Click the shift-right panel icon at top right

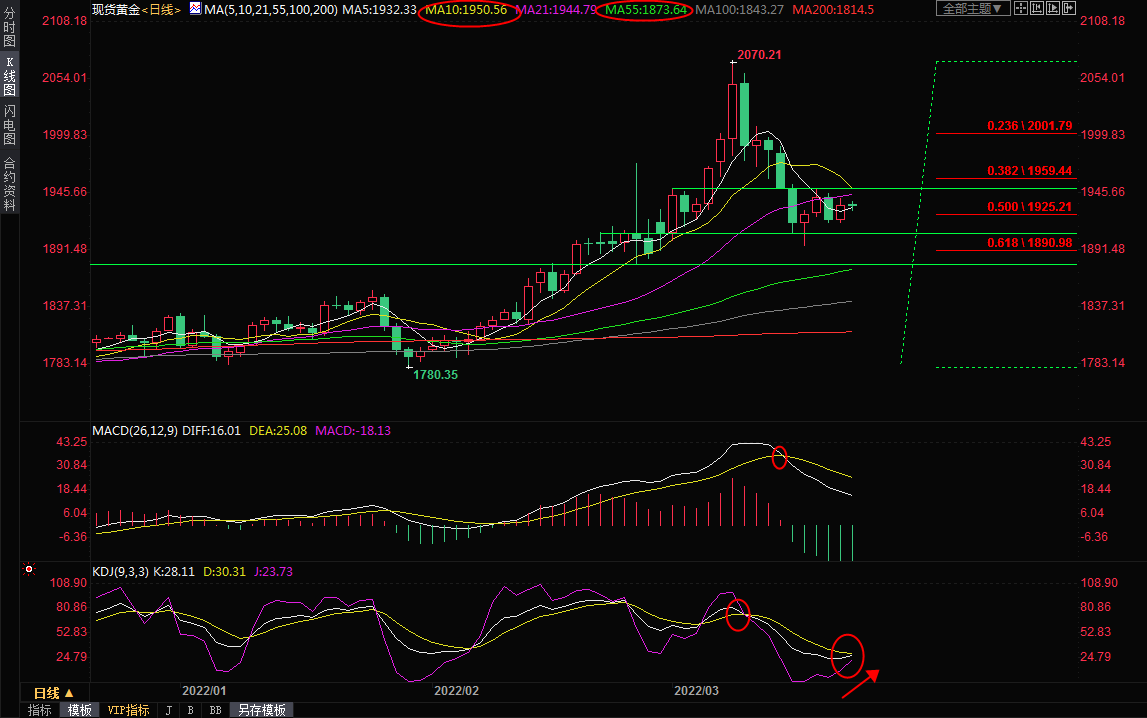1069,8
